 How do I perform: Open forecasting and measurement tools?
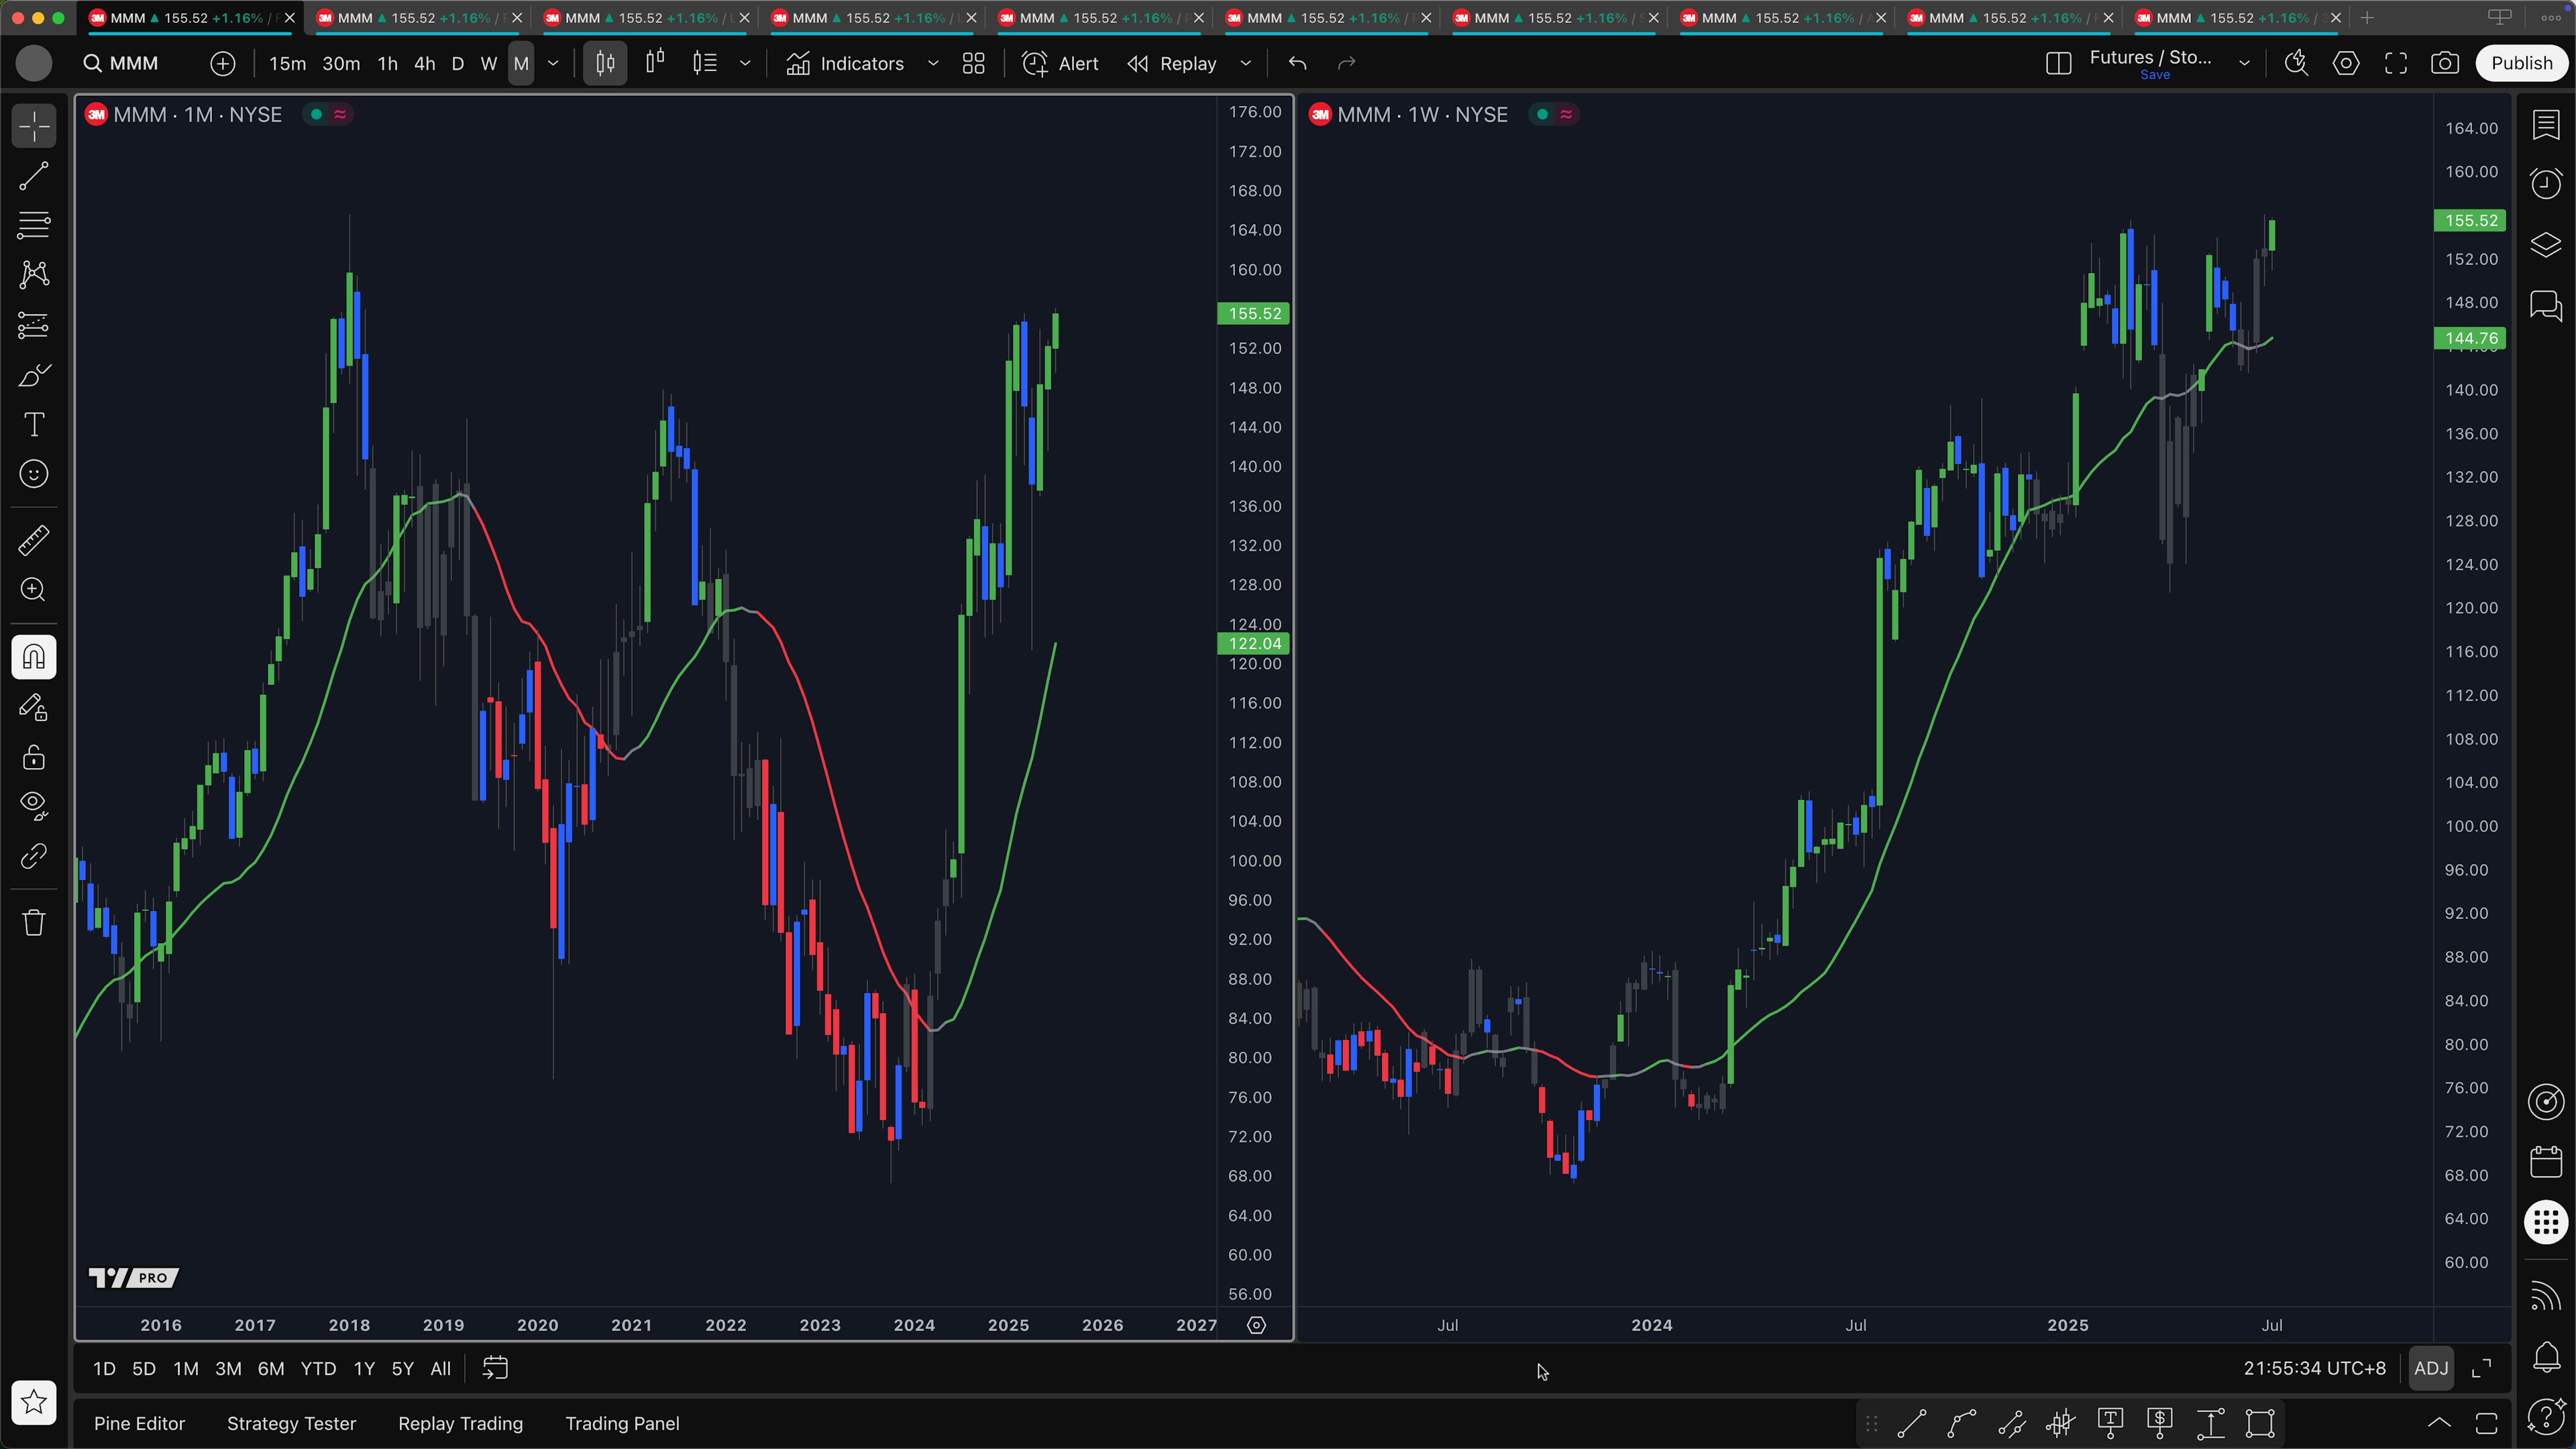click(x=34, y=325)
